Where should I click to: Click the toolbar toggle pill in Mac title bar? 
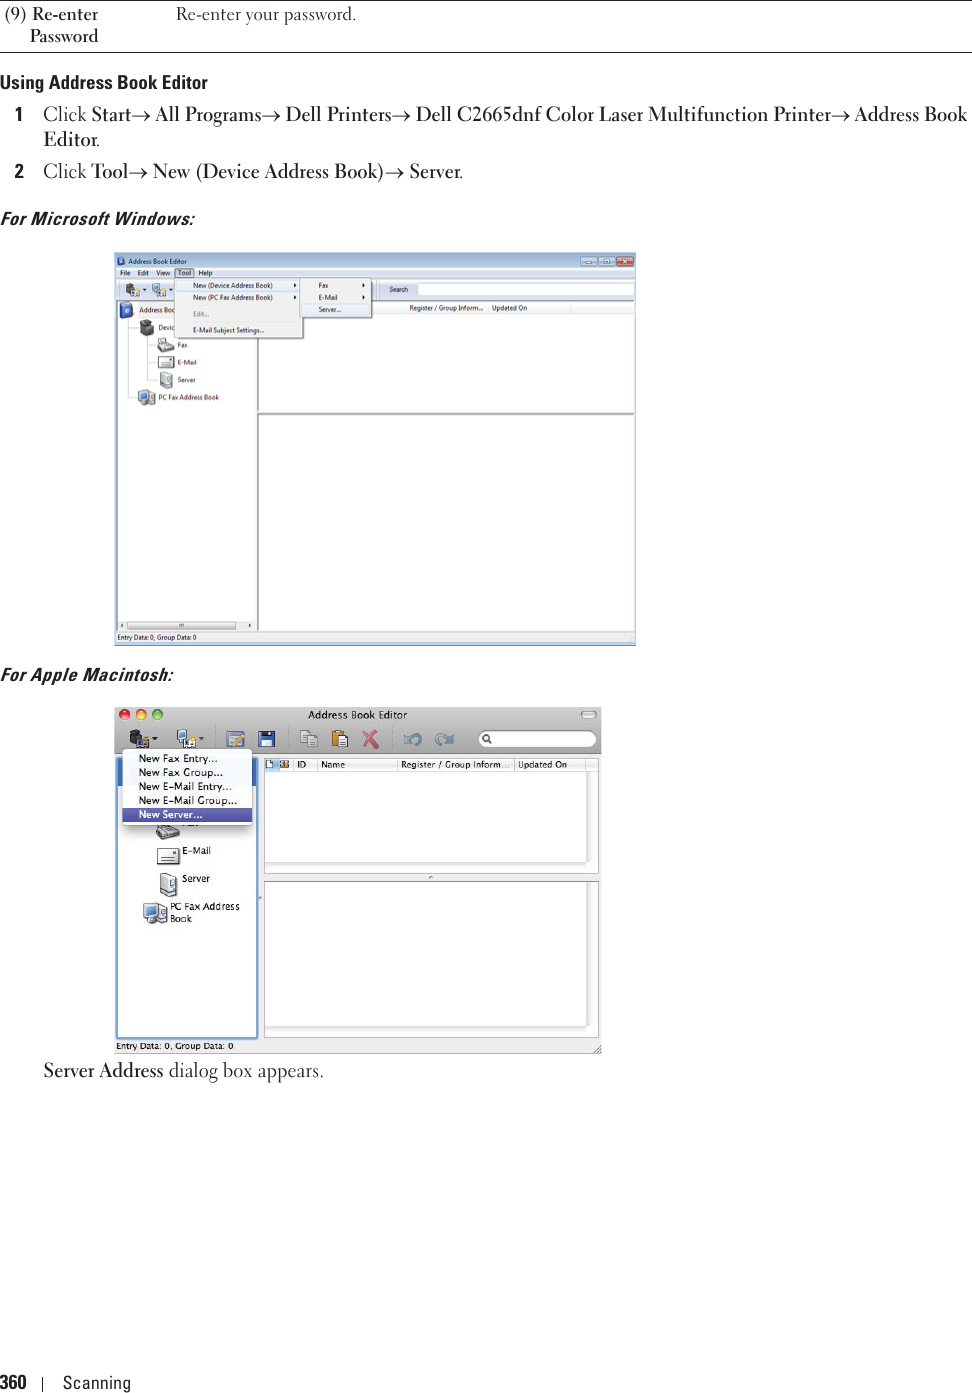pyautogui.click(x=589, y=714)
